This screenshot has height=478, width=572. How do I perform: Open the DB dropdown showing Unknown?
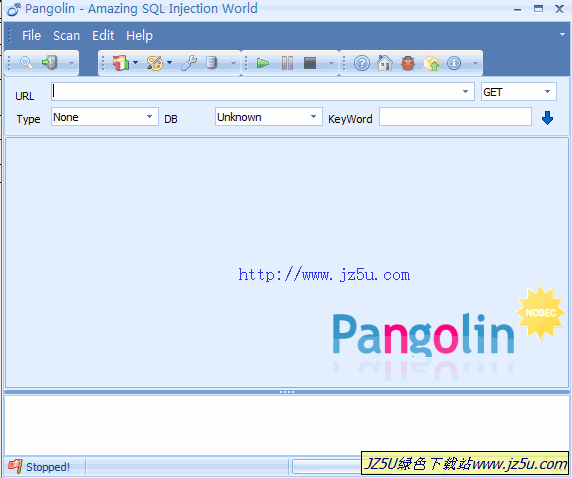point(269,117)
